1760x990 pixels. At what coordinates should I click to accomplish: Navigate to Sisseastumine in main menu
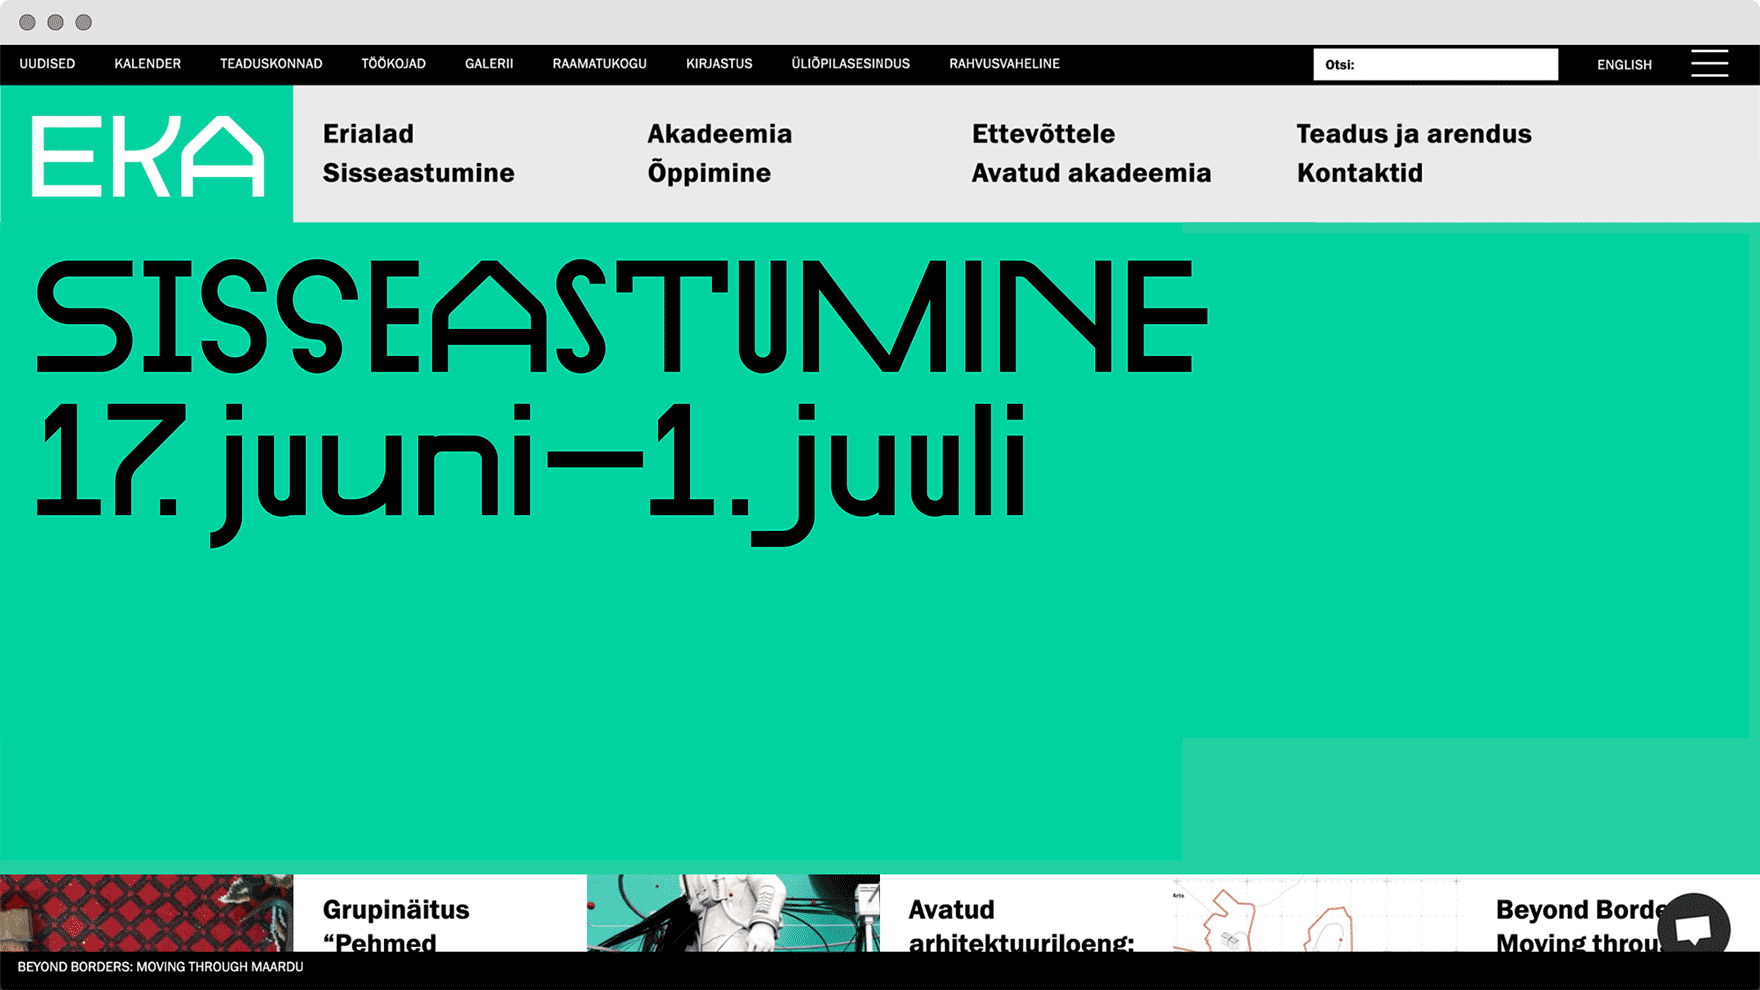(418, 173)
